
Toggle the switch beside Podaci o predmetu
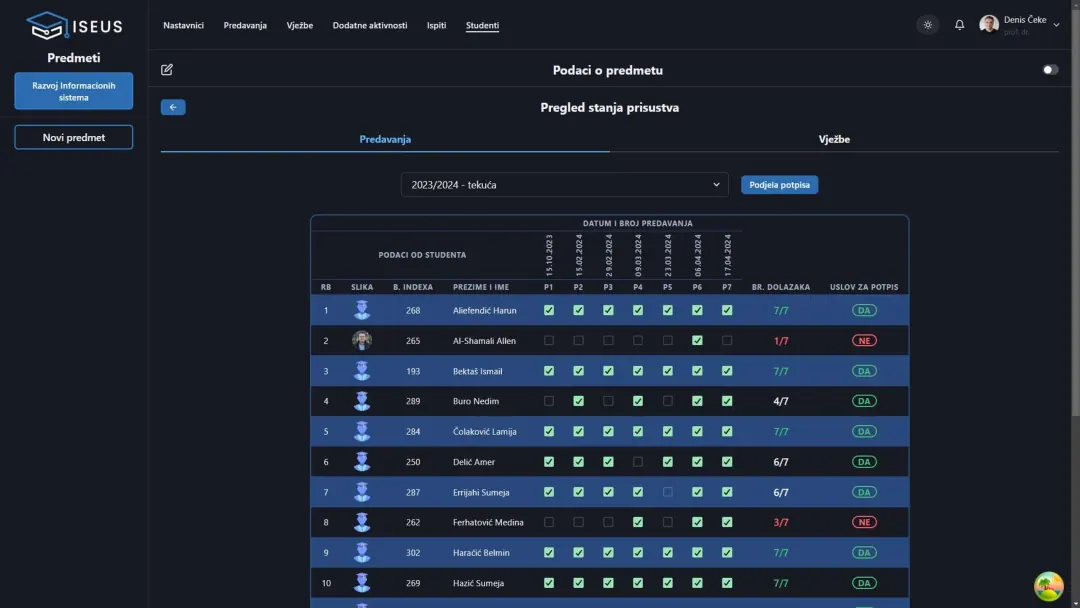[x=1050, y=70]
